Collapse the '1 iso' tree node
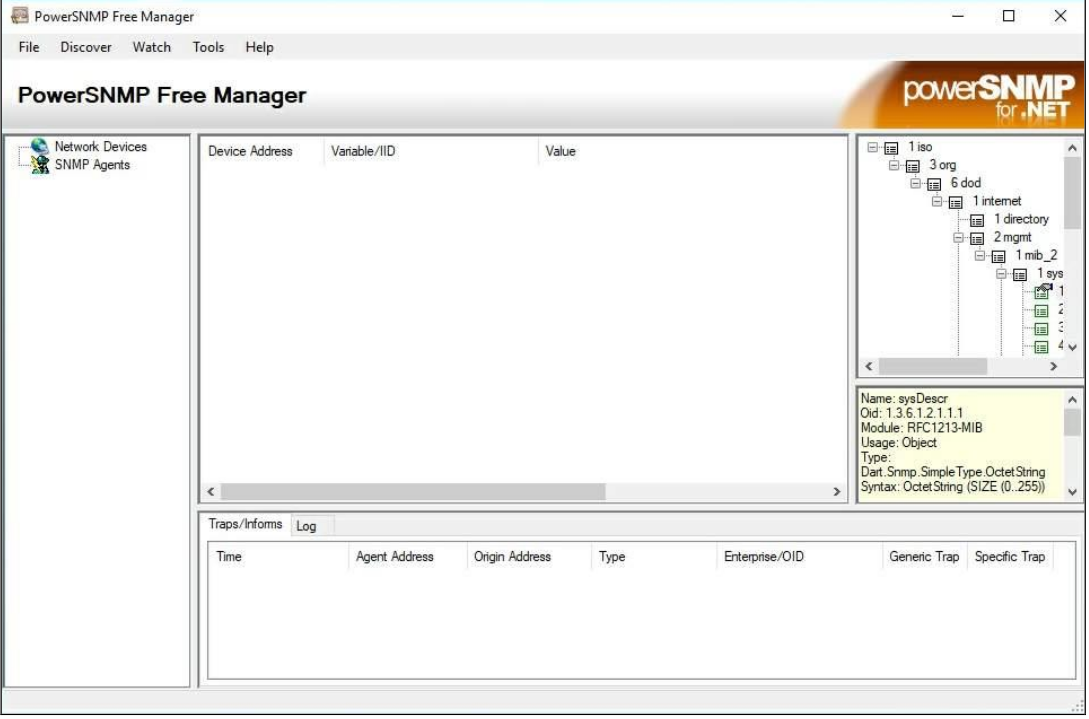Image resolution: width=1089 pixels, height=719 pixels. [872, 147]
